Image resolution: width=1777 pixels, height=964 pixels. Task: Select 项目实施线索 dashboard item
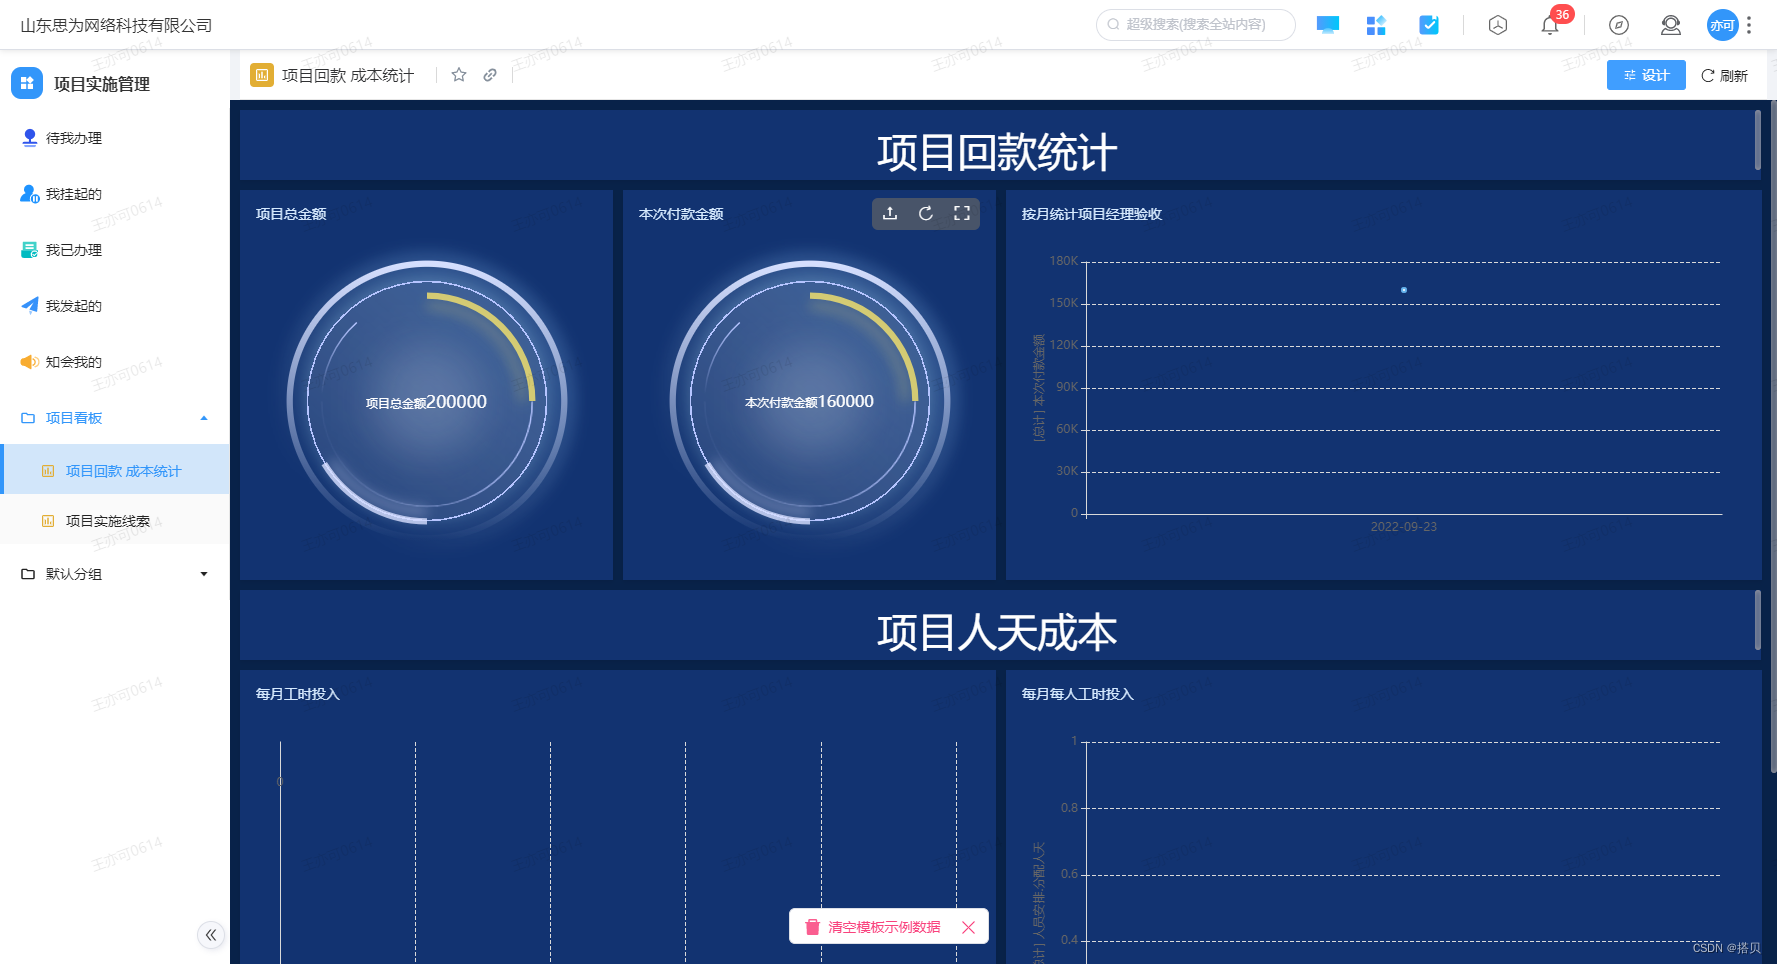115,520
